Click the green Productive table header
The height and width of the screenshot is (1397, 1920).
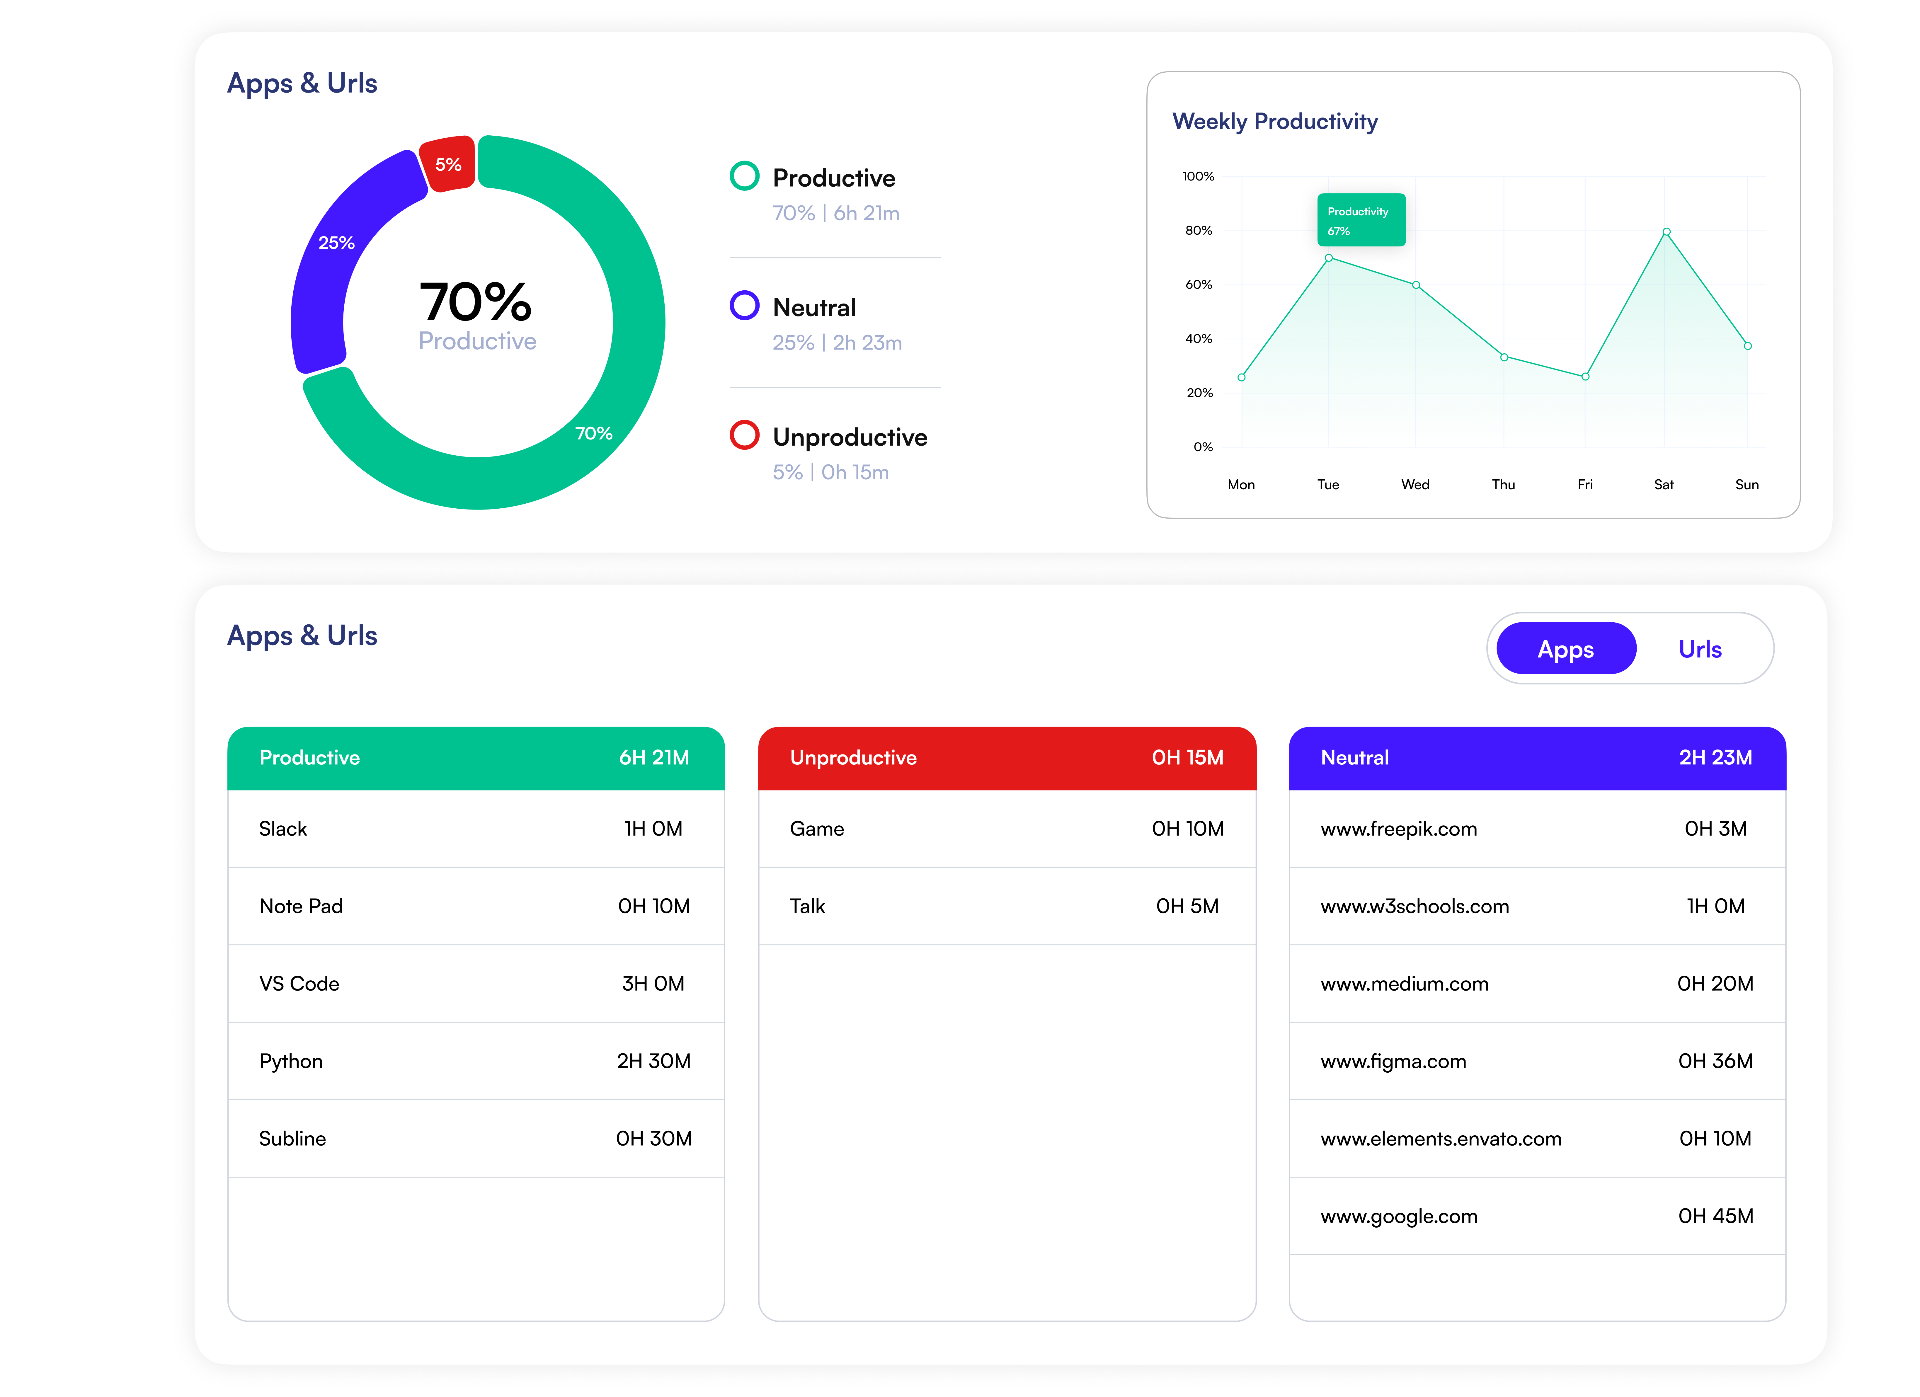tap(476, 758)
